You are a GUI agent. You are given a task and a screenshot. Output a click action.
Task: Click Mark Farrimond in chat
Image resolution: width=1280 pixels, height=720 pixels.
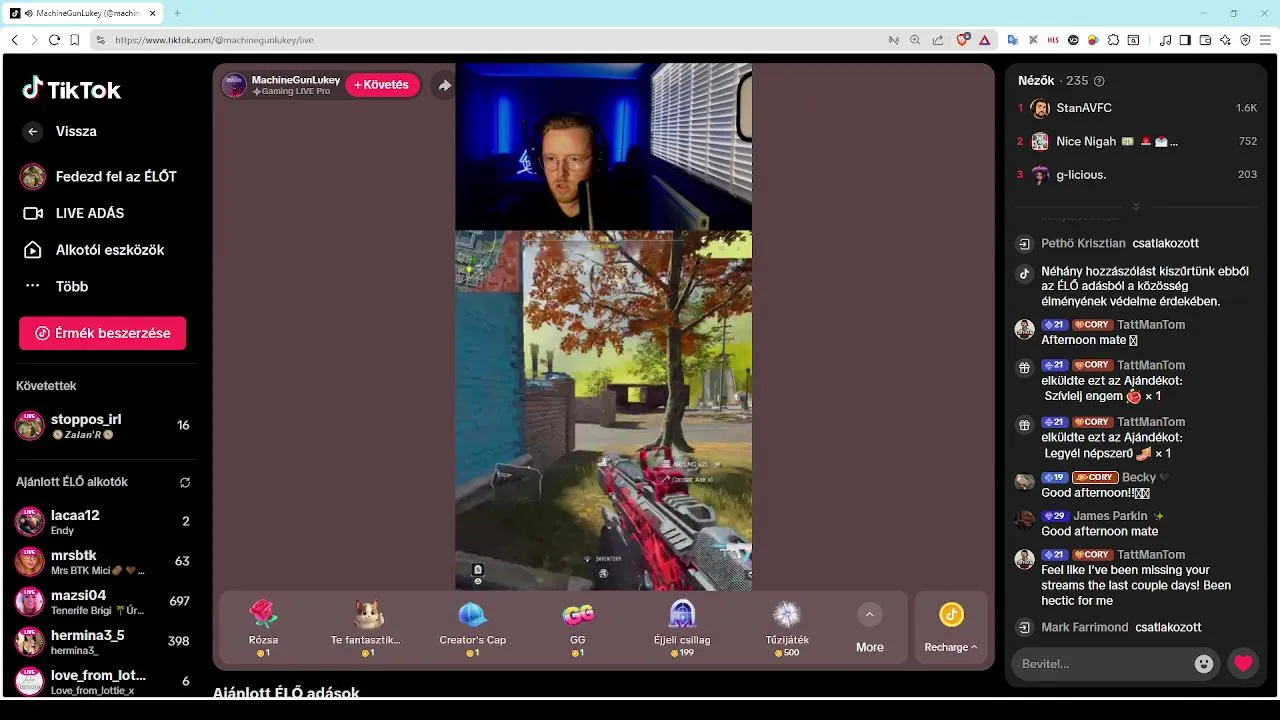[1084, 627]
